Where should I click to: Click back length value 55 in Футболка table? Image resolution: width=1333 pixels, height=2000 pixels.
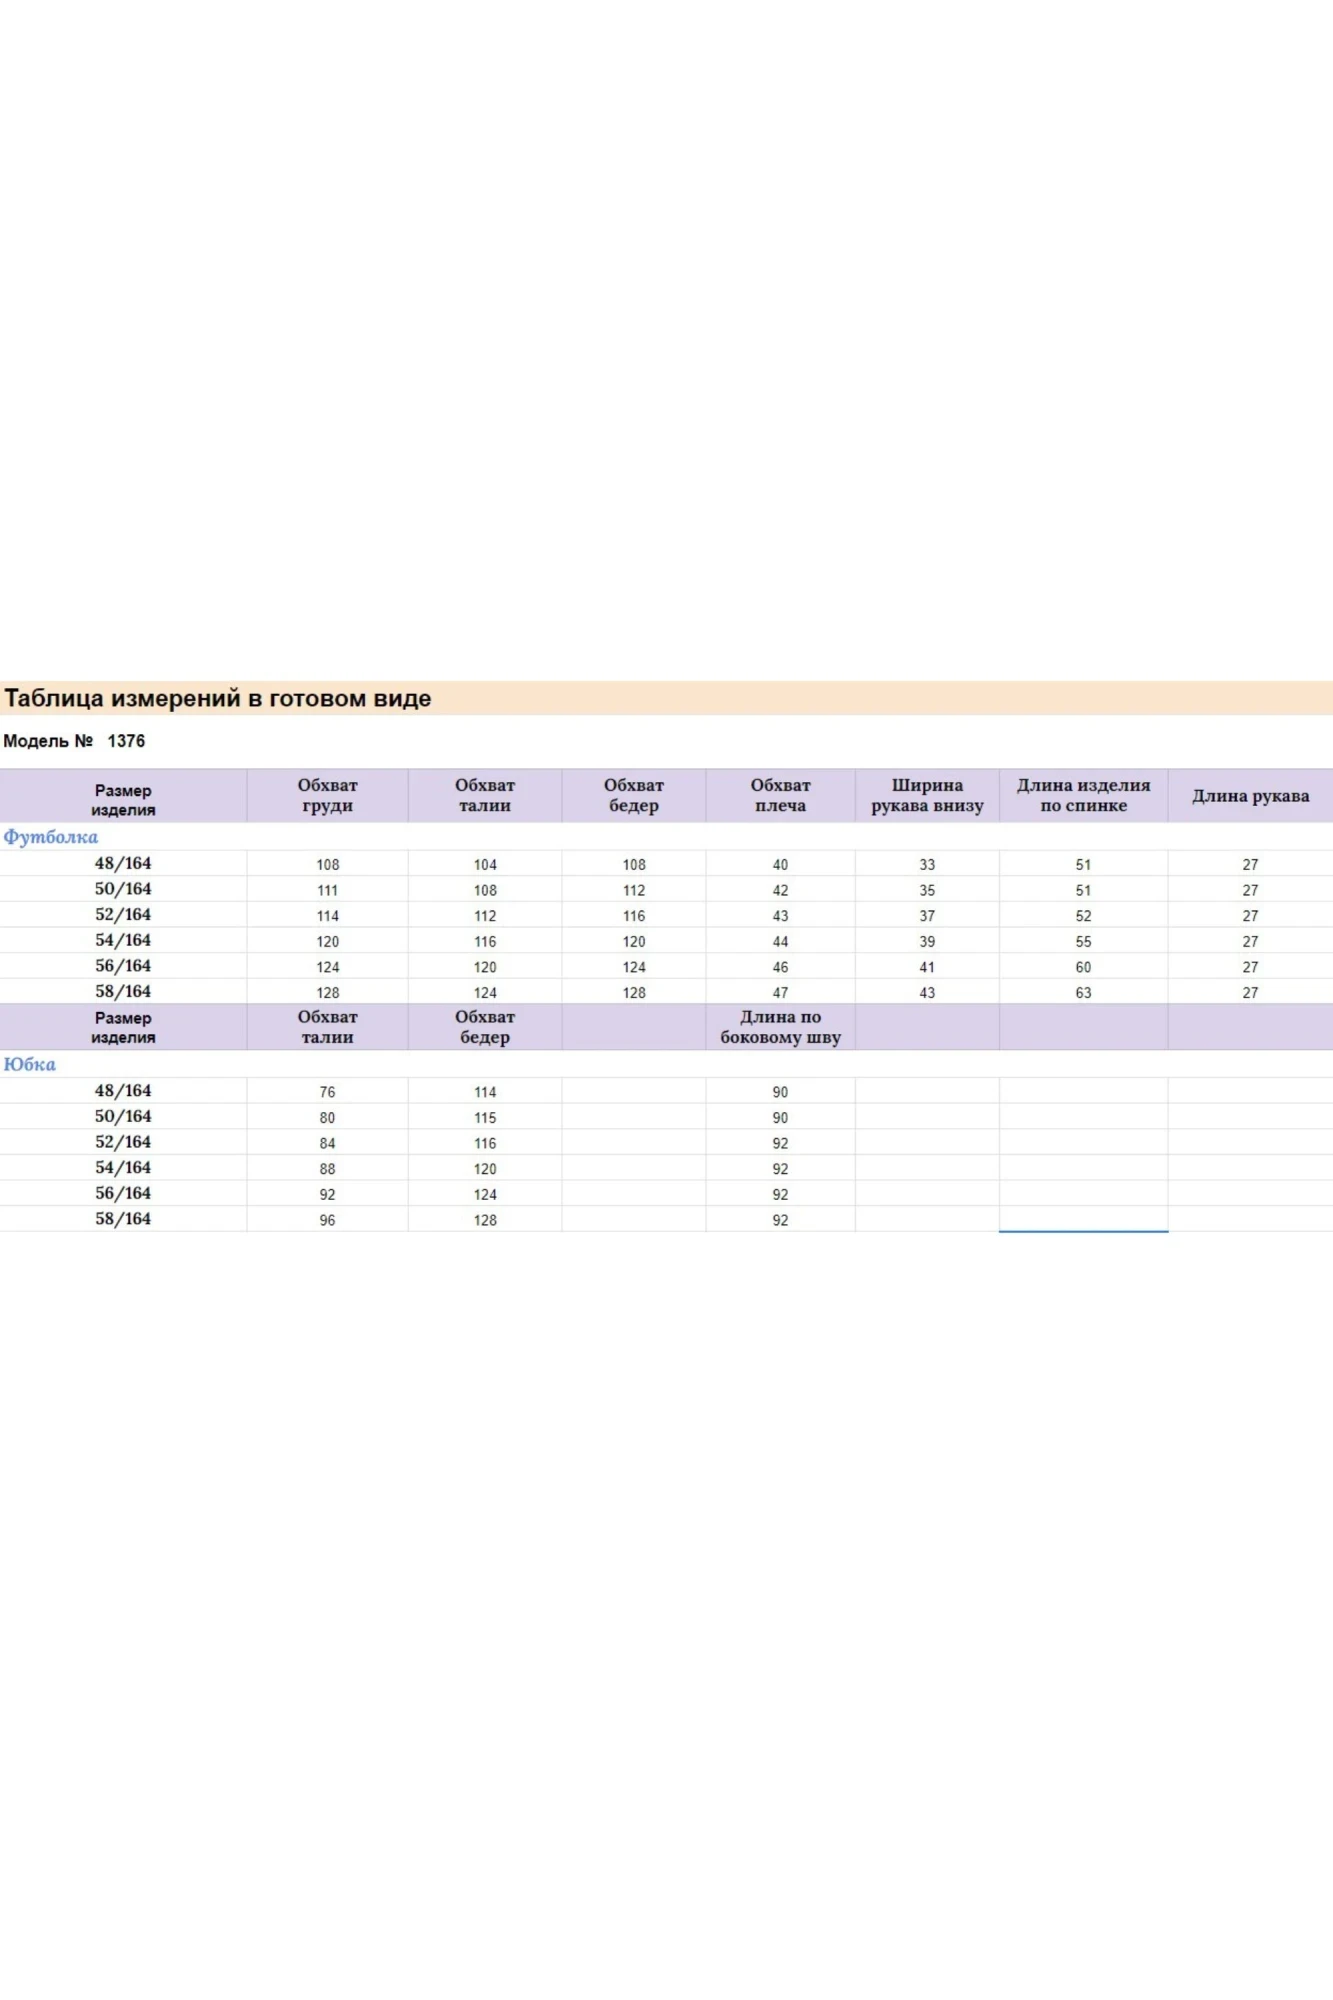pos(1083,942)
